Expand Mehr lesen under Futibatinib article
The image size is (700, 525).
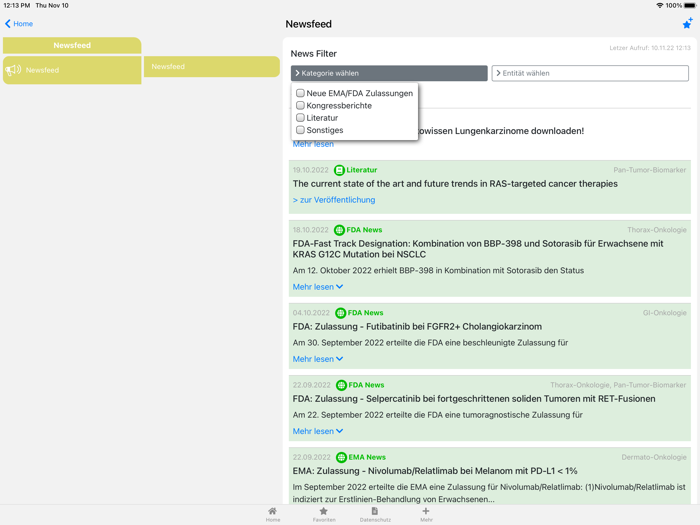click(318, 359)
